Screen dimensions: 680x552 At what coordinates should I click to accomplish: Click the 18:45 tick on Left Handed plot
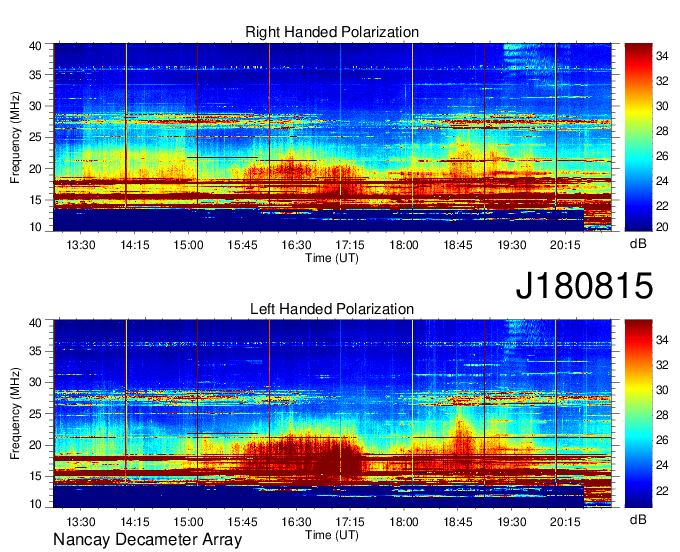[458, 522]
